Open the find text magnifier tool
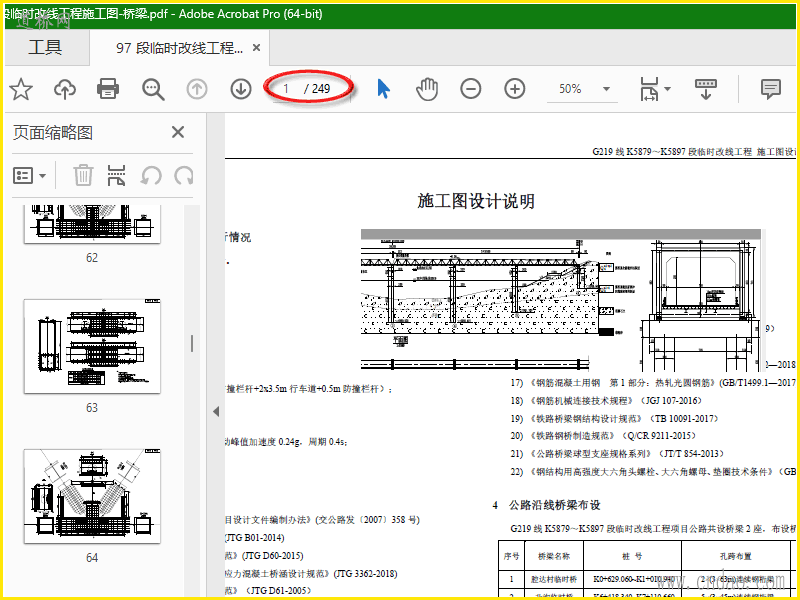The height and width of the screenshot is (600, 800). [x=153, y=89]
